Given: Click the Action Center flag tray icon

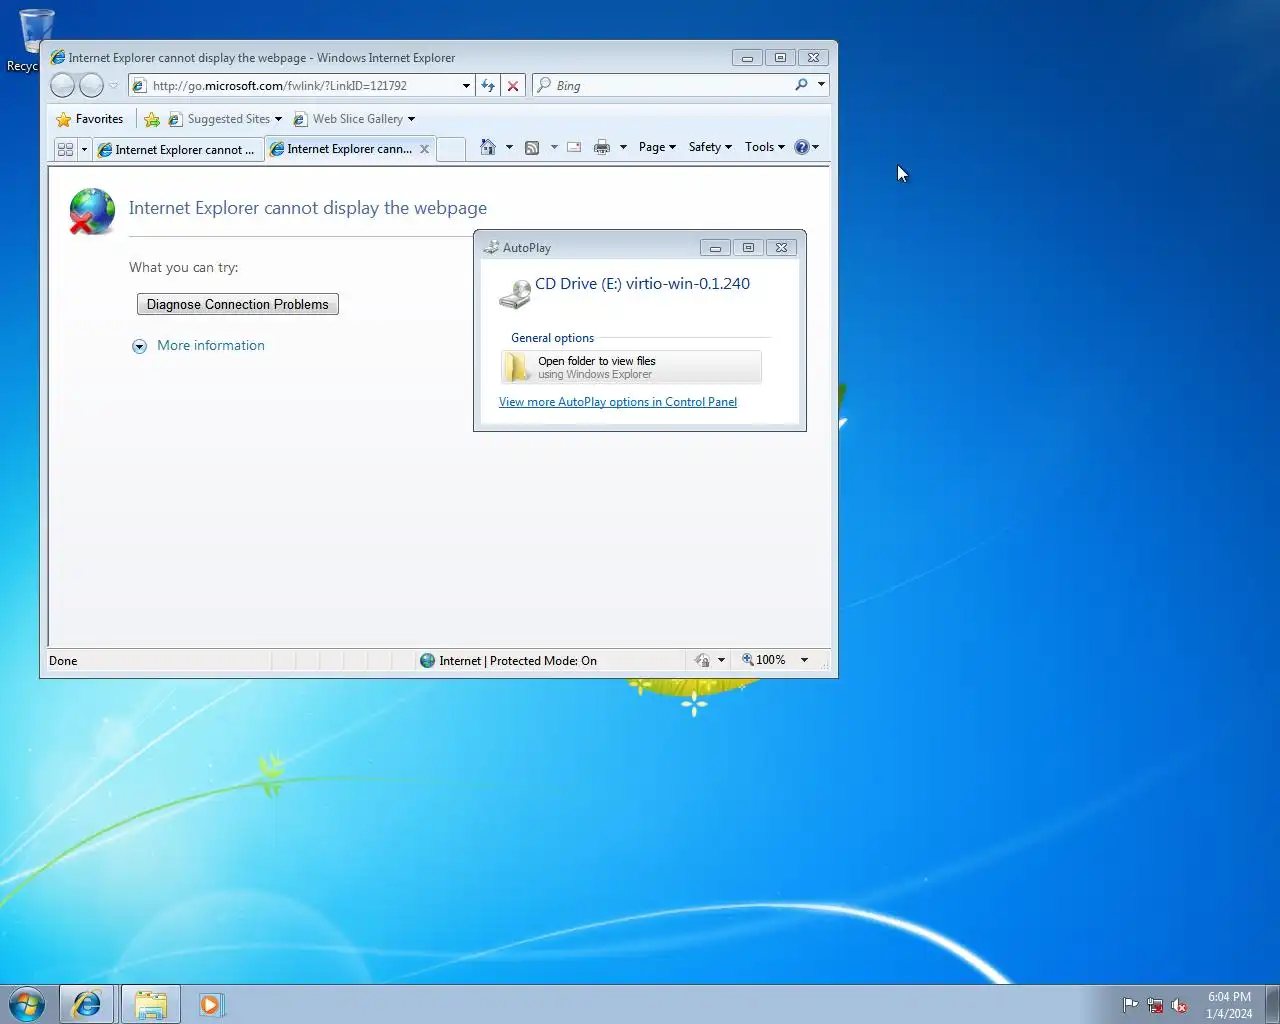Looking at the screenshot, I should [1130, 1005].
